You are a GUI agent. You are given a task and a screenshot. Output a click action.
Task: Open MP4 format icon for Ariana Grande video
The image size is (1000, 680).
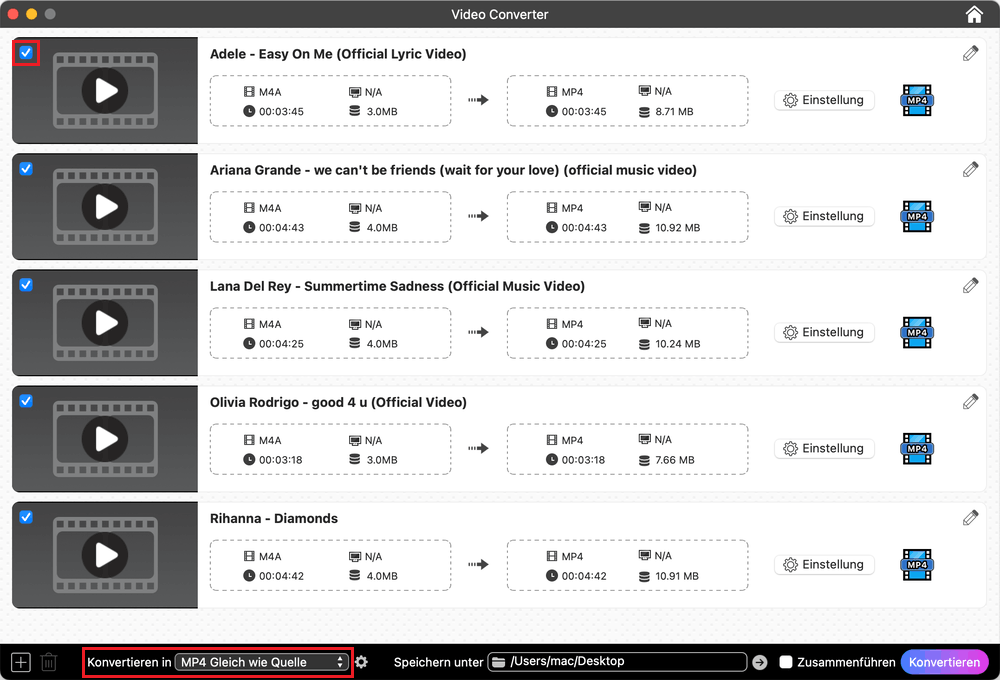[916, 216]
